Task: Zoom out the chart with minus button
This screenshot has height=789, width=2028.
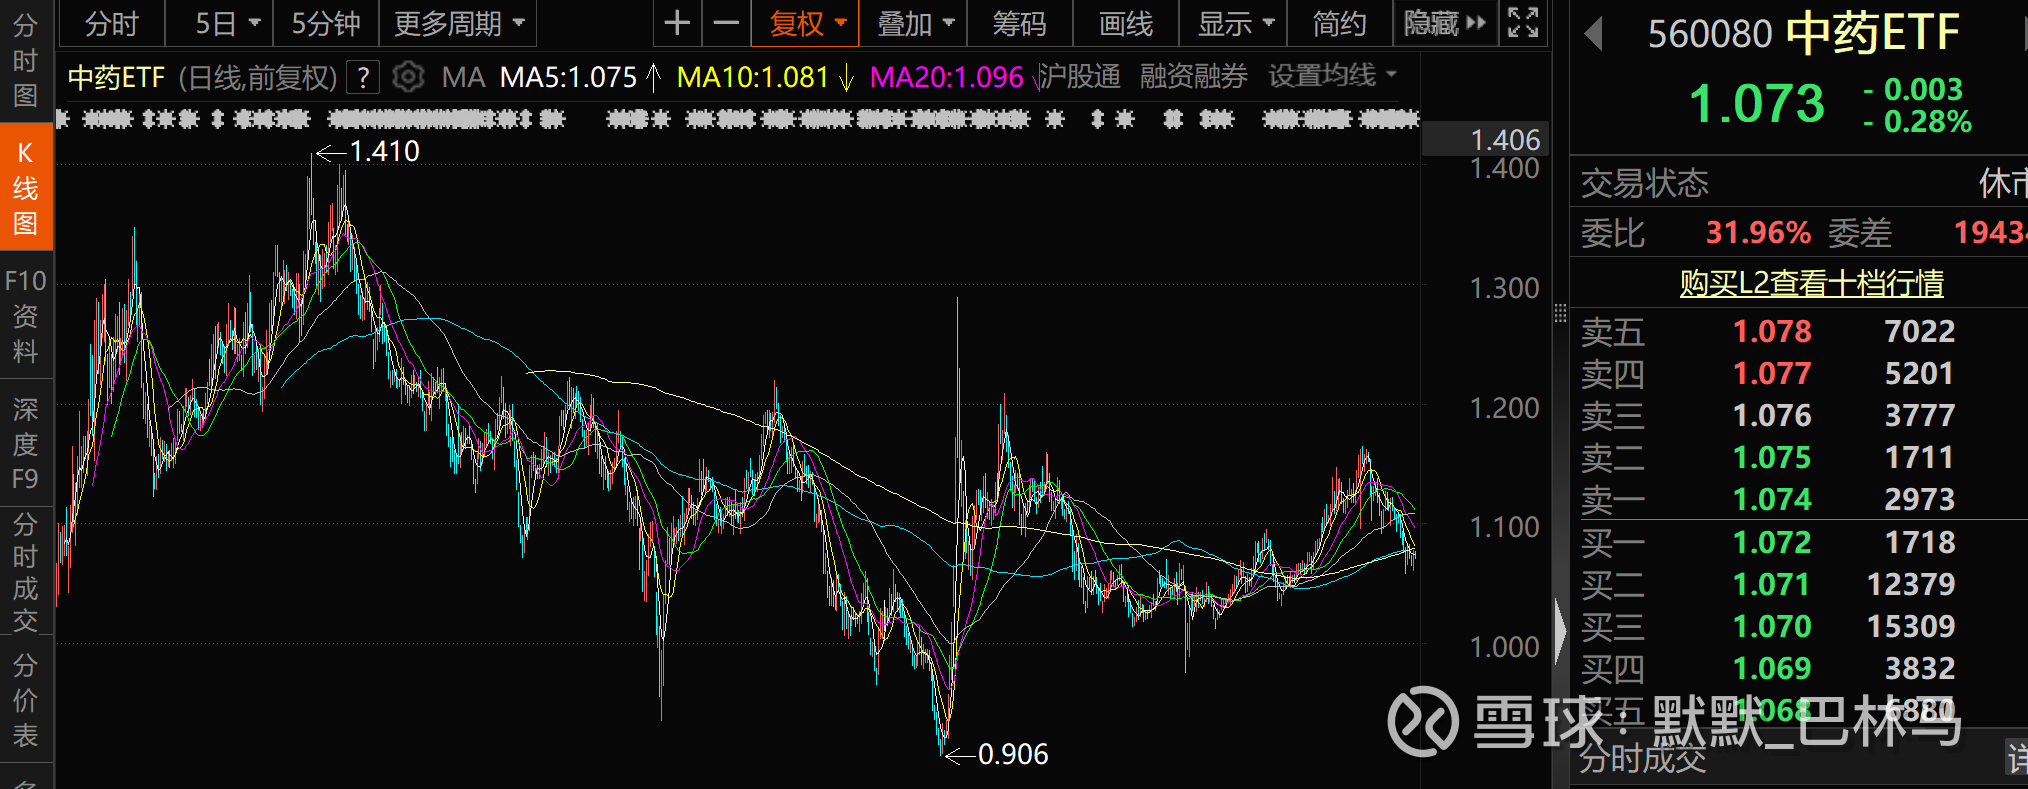Action: click(x=727, y=23)
